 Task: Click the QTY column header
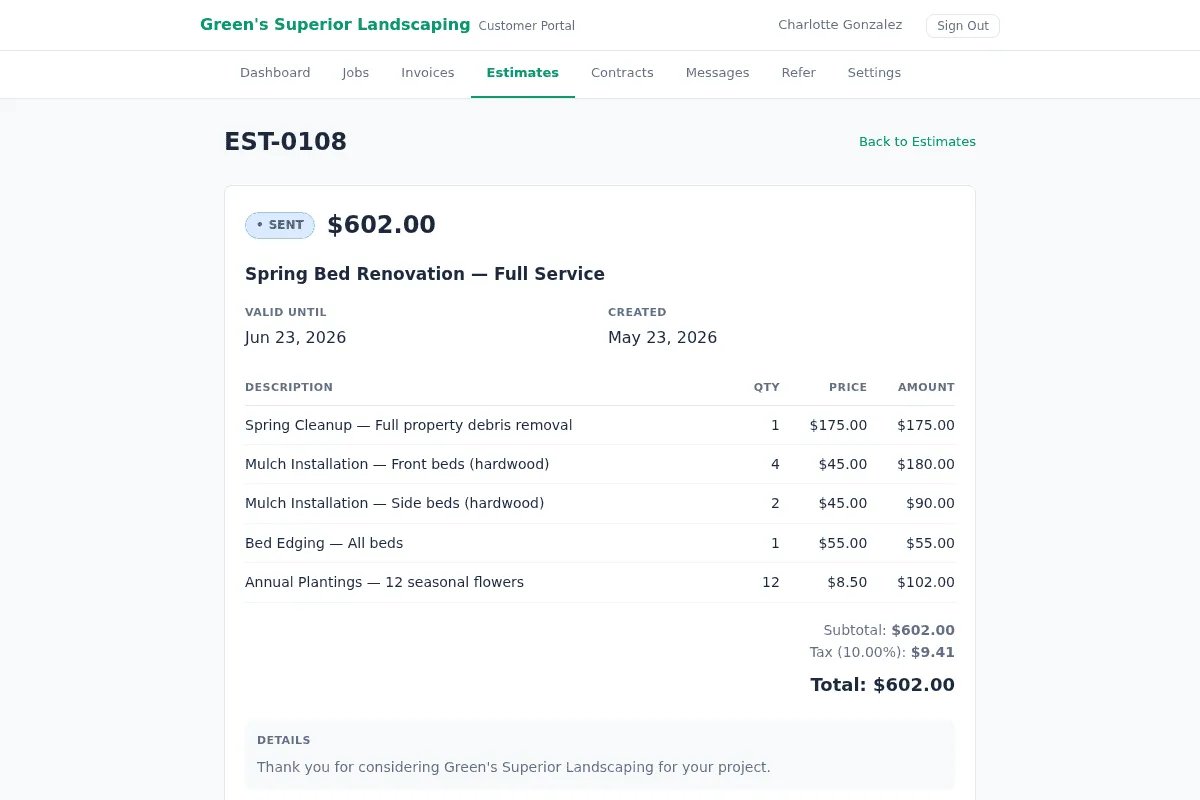(x=767, y=387)
